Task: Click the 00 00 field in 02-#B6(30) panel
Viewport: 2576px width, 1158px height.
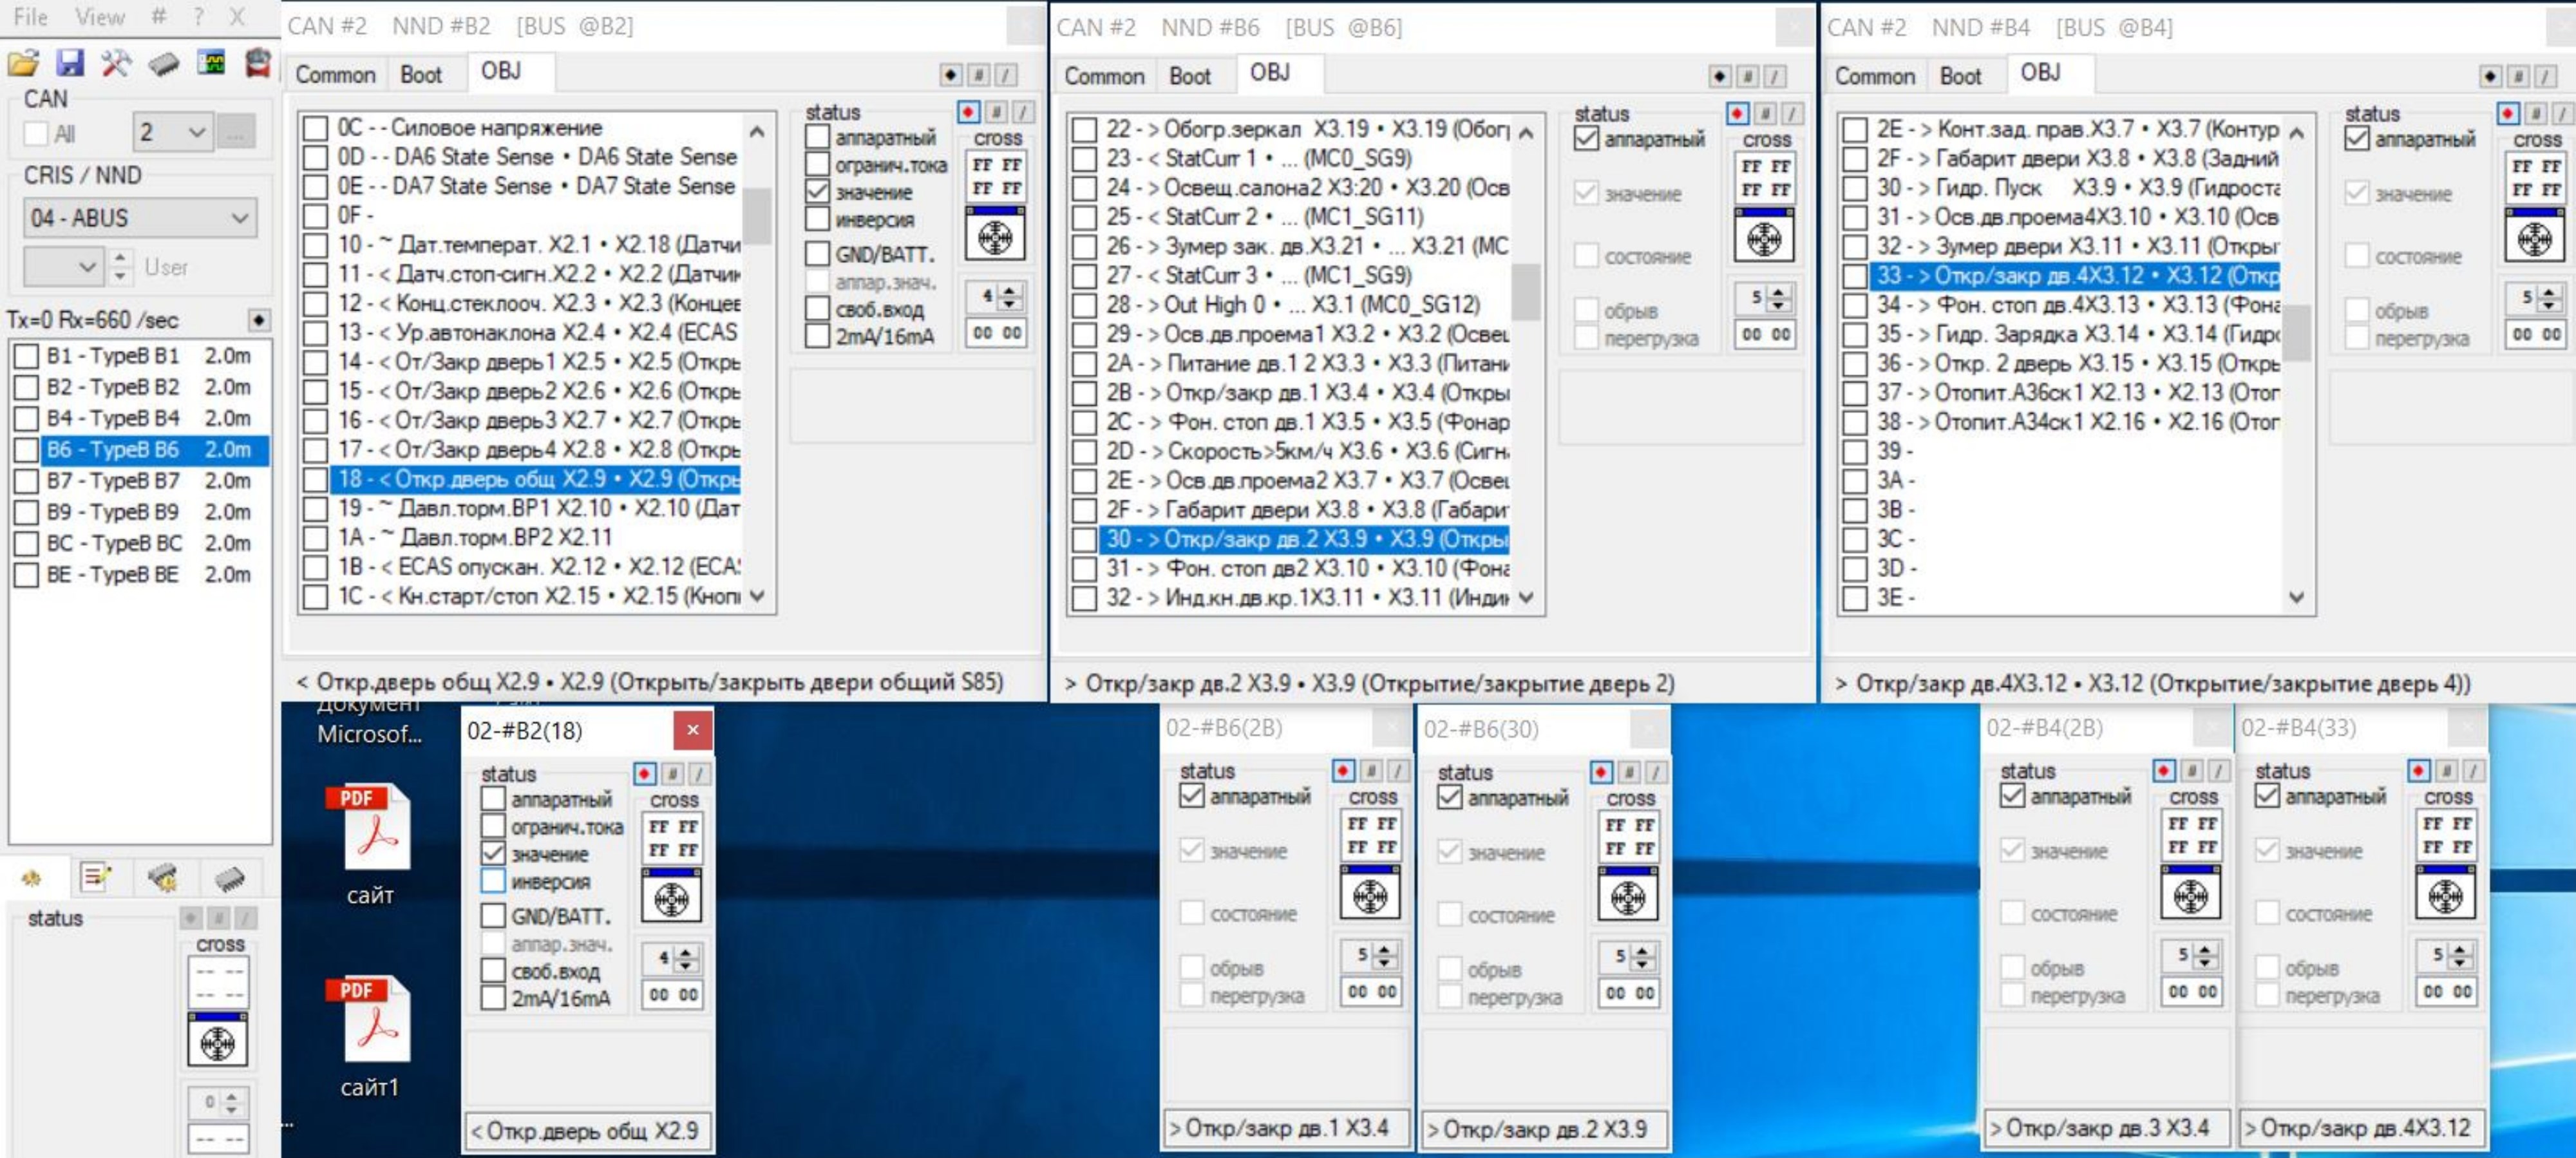Action: pyautogui.click(x=1629, y=993)
